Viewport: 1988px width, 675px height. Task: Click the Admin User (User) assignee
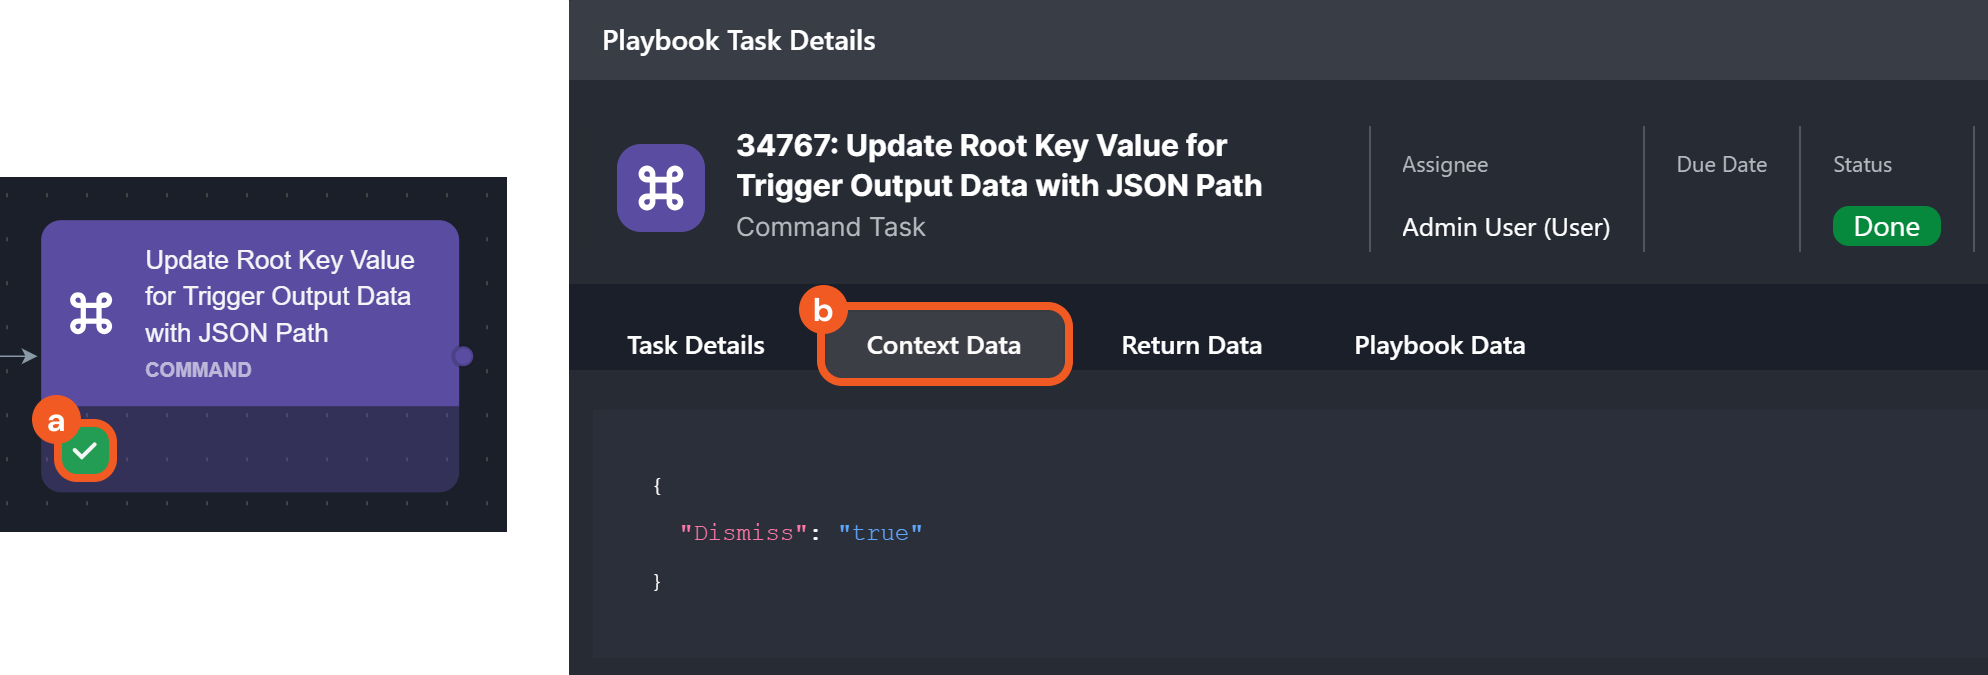pos(1505,227)
